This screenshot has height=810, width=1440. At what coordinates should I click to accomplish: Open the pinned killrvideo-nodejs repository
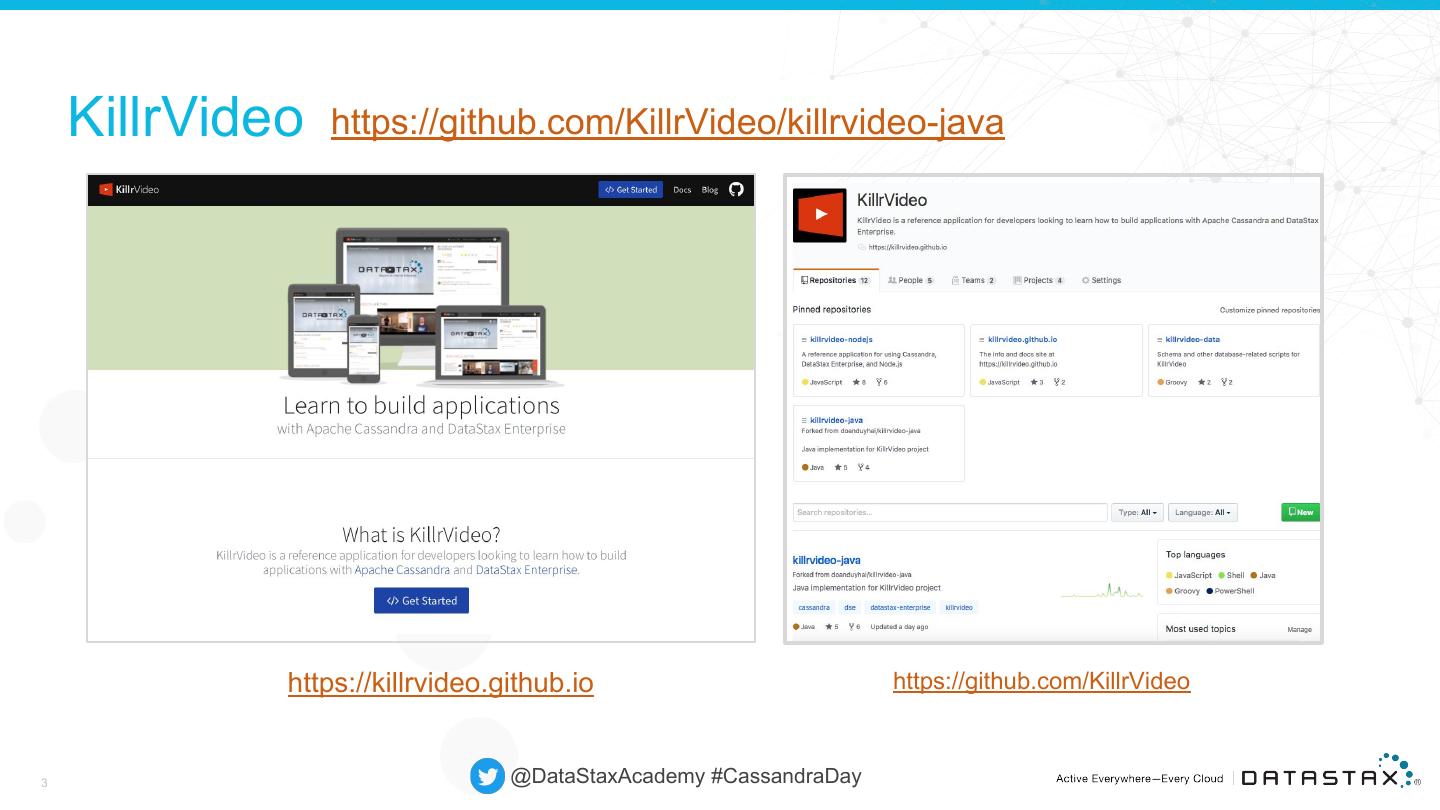pyautogui.click(x=841, y=340)
